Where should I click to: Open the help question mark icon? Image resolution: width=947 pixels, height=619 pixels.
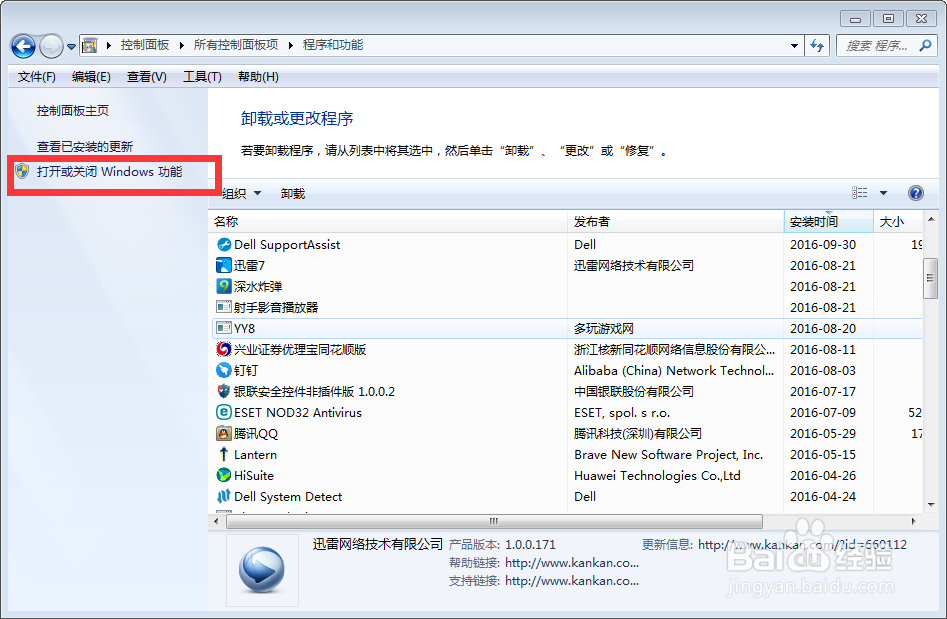pyautogui.click(x=916, y=193)
